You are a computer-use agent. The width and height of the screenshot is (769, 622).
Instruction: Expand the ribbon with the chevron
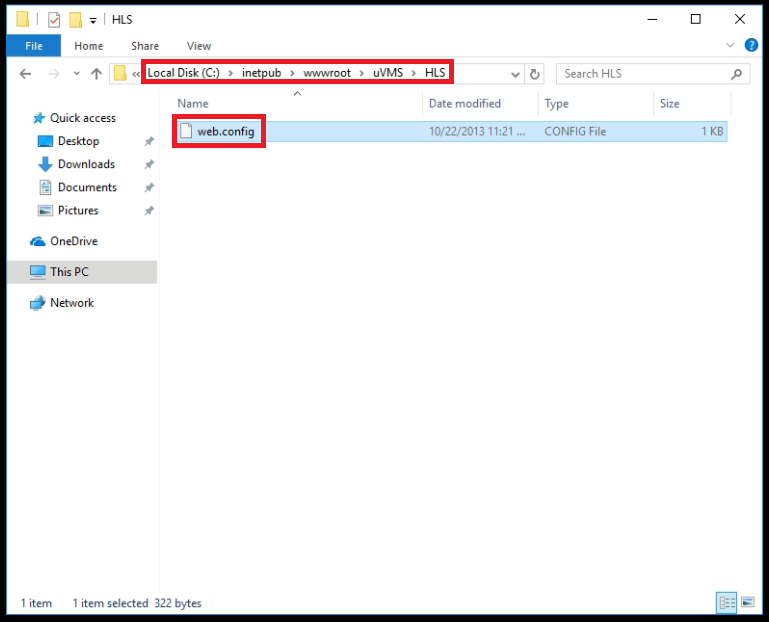click(730, 45)
